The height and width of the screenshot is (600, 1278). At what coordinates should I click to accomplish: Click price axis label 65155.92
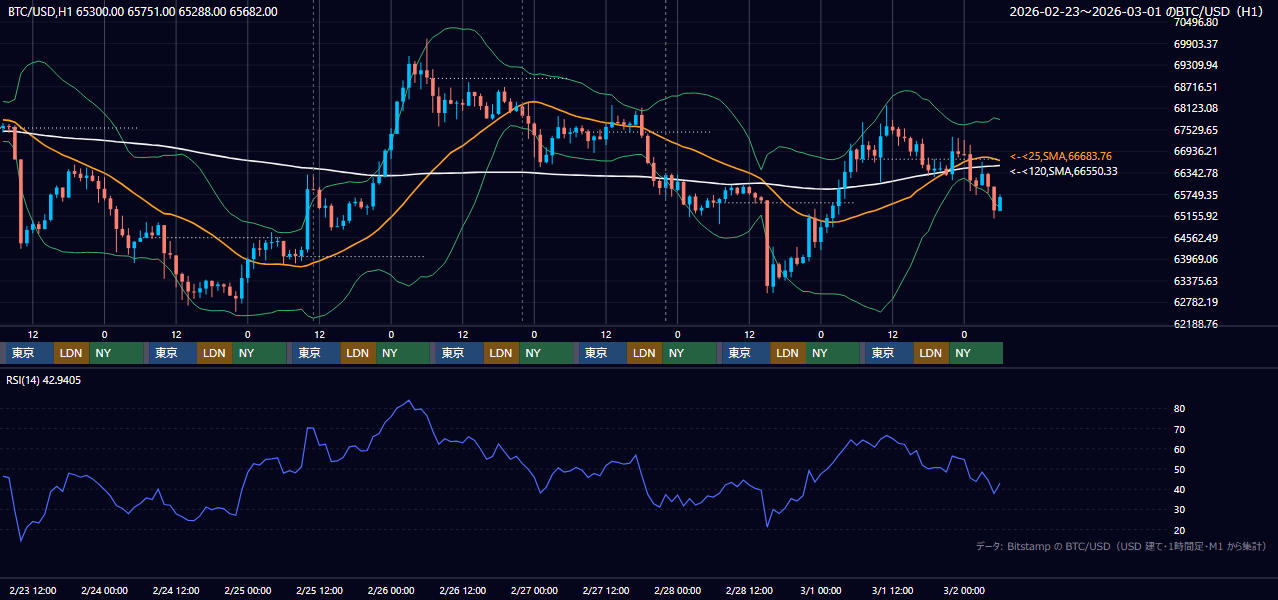[x=1195, y=216]
